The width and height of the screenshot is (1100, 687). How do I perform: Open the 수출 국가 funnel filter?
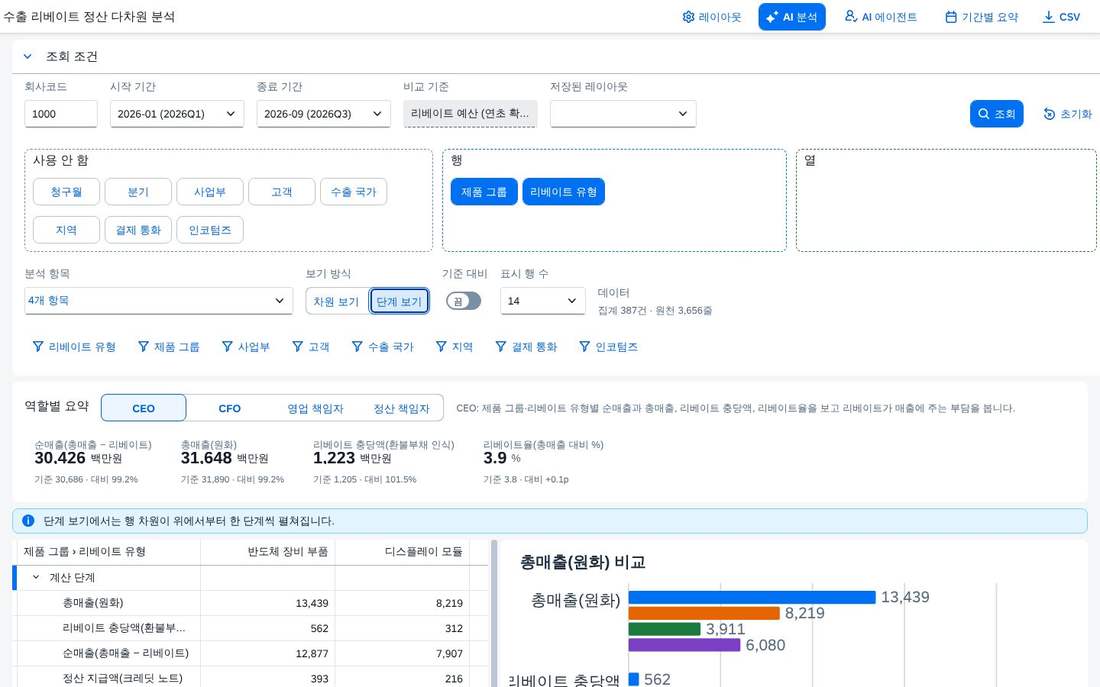click(x=382, y=347)
